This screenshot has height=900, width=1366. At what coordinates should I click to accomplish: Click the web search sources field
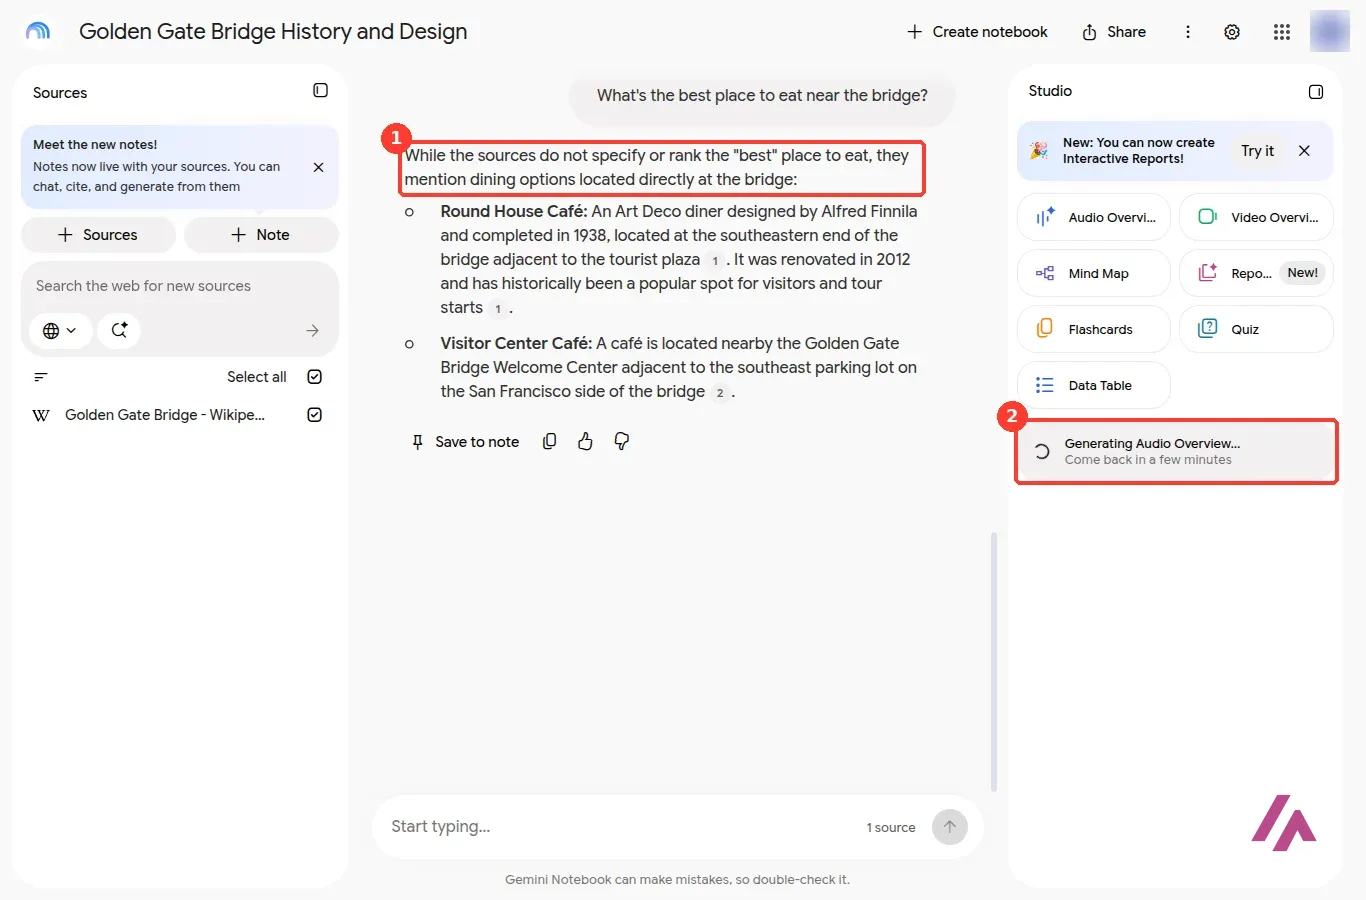click(180, 286)
